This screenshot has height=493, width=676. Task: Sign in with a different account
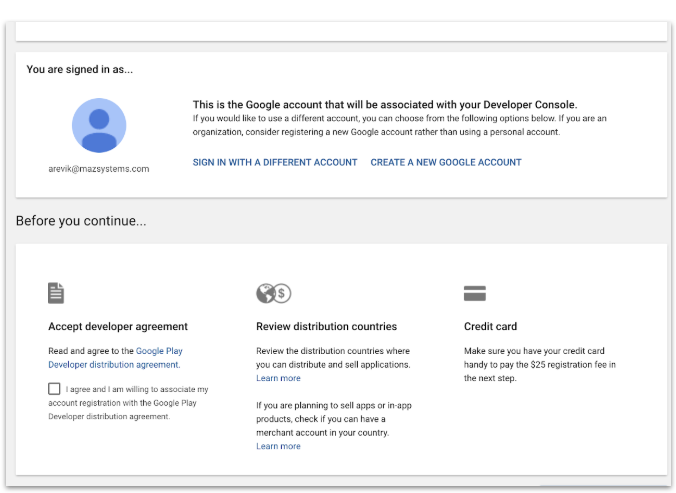point(275,162)
